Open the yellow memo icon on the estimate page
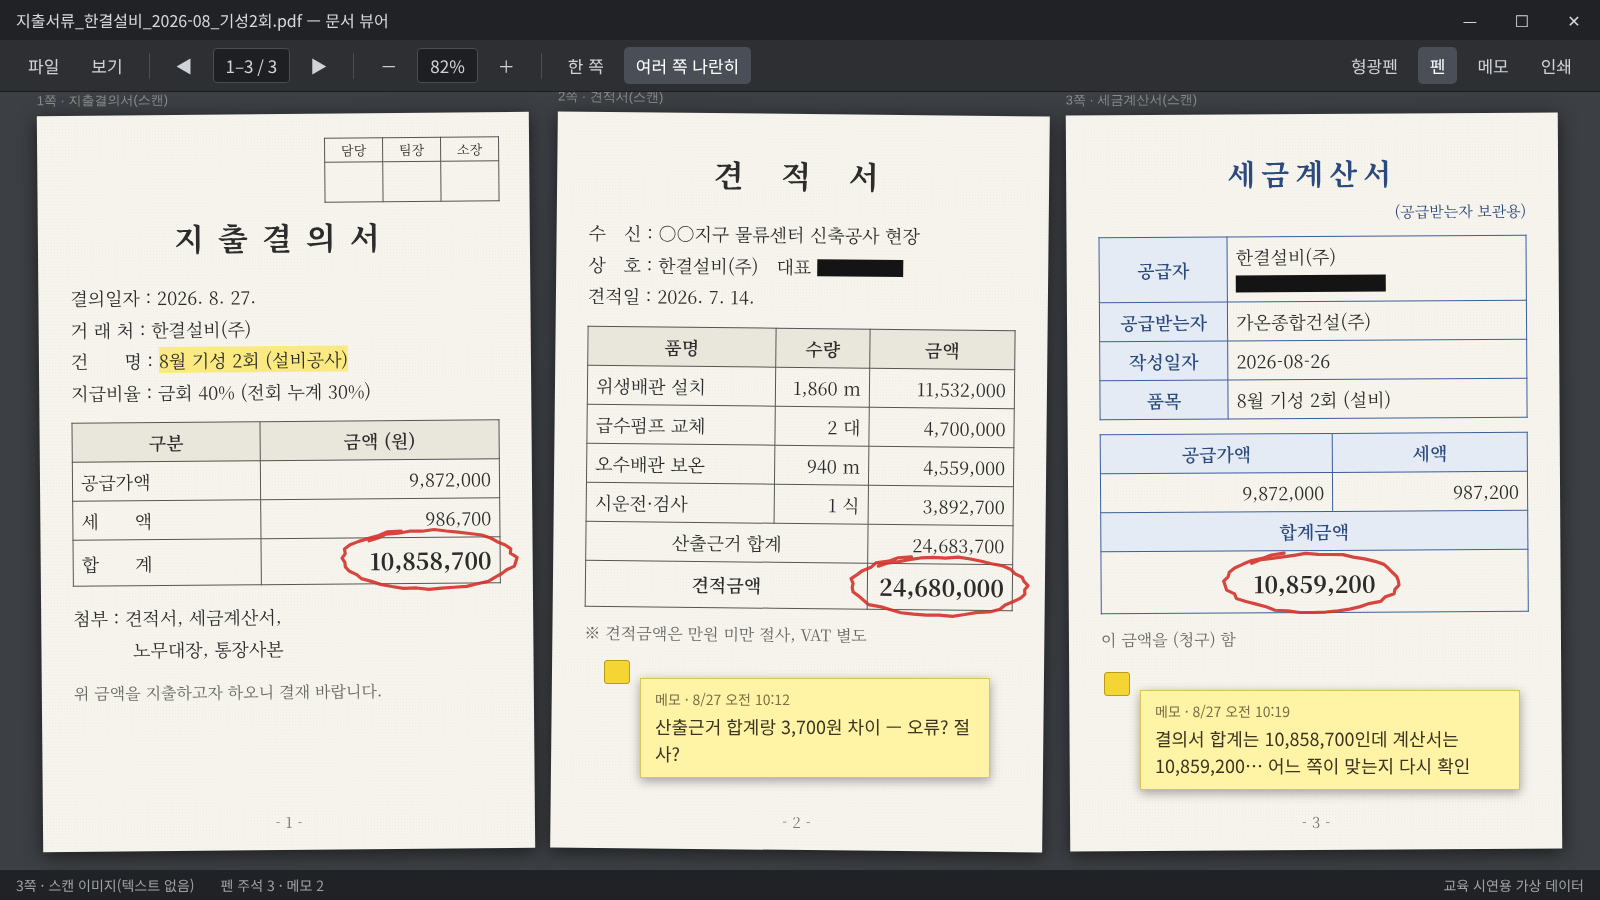The height and width of the screenshot is (900, 1600). (x=617, y=672)
